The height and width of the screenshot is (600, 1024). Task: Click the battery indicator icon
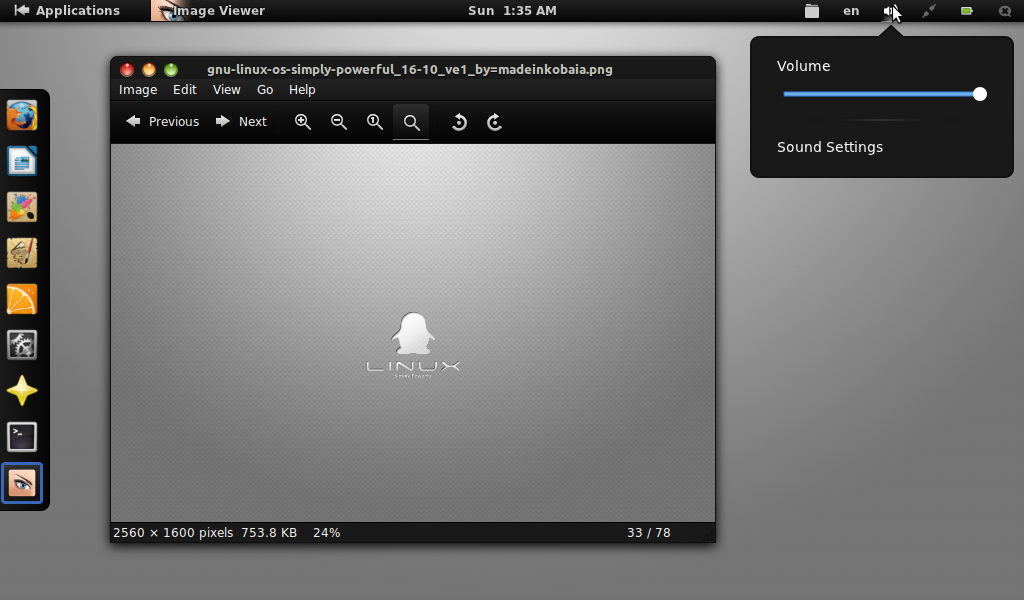tap(967, 10)
